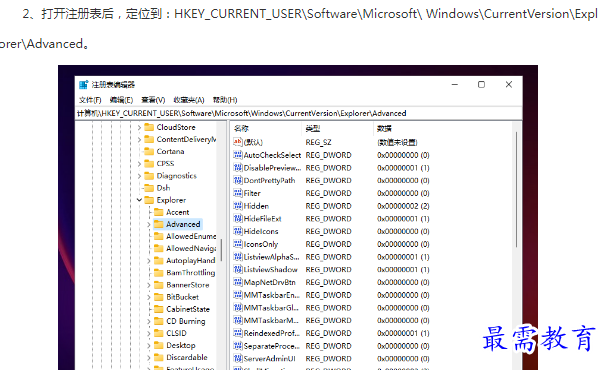Click the 名称 column header
The width and height of the screenshot is (604, 370).
[241, 129]
